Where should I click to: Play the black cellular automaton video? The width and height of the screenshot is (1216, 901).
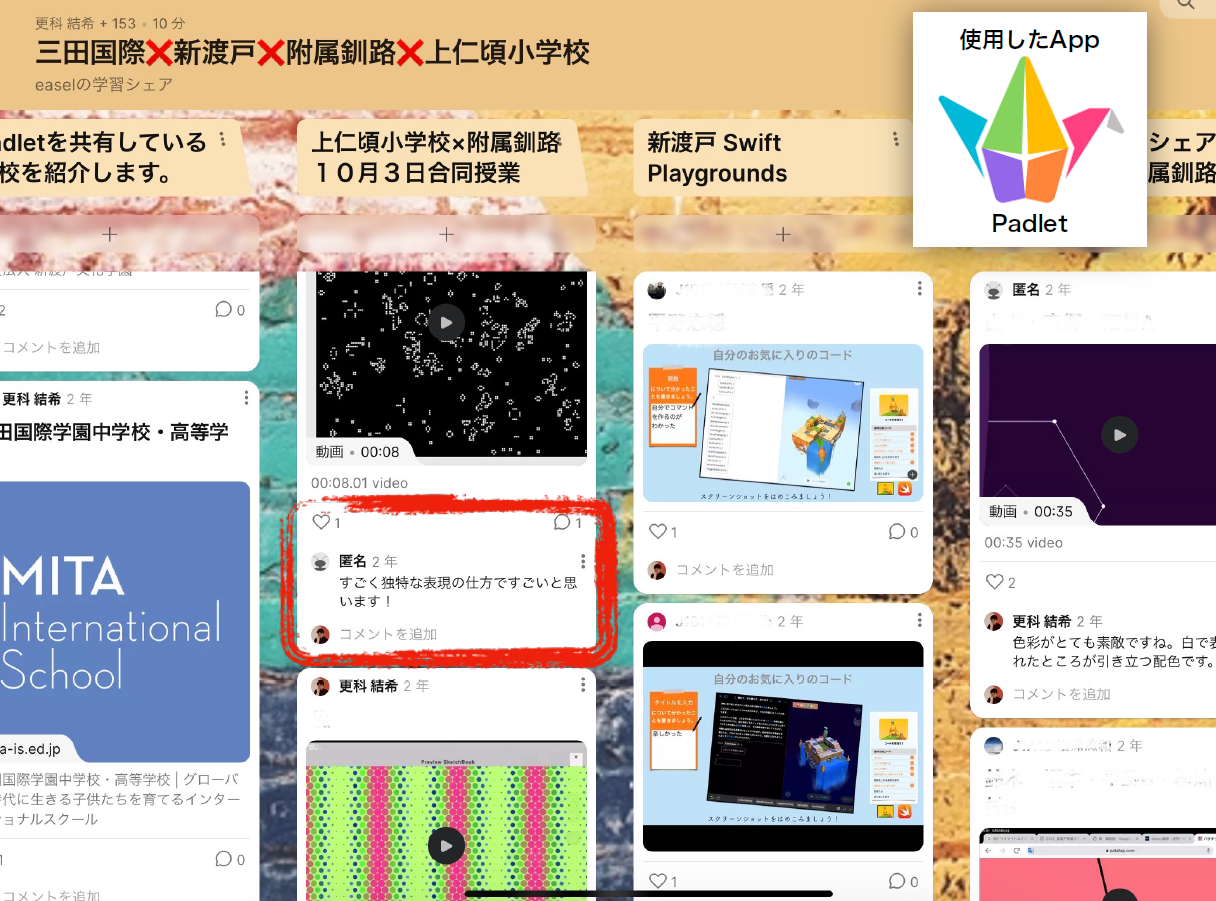[446, 322]
